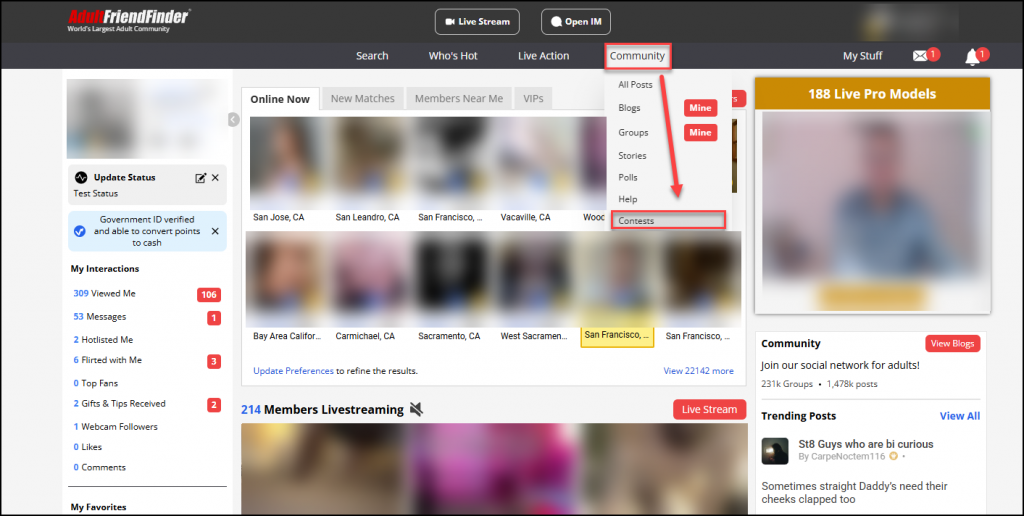This screenshot has width=1024, height=516.
Task: Switch to the VIPs tab
Action: [x=533, y=99]
